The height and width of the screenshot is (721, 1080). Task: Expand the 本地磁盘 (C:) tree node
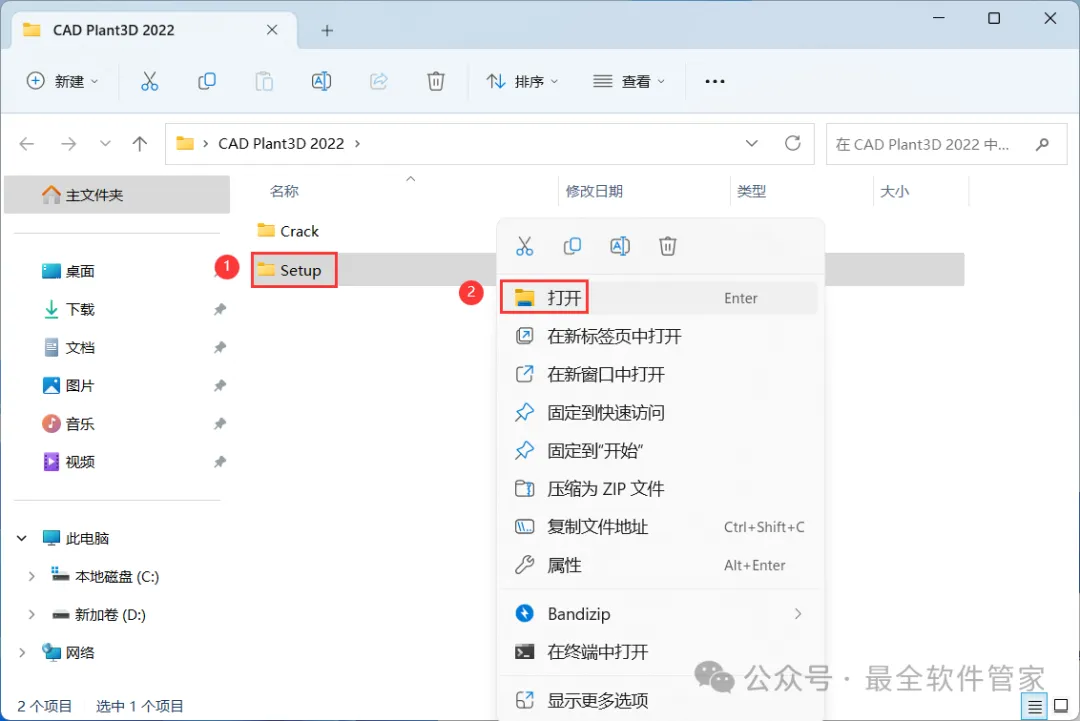pos(32,576)
